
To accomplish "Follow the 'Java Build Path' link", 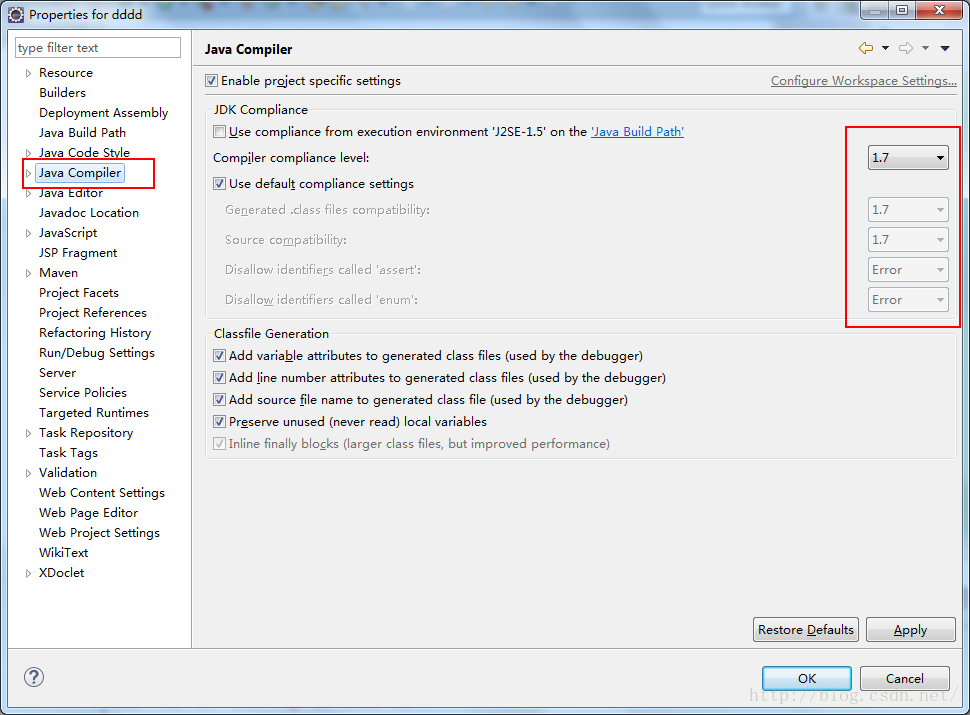I will [637, 132].
